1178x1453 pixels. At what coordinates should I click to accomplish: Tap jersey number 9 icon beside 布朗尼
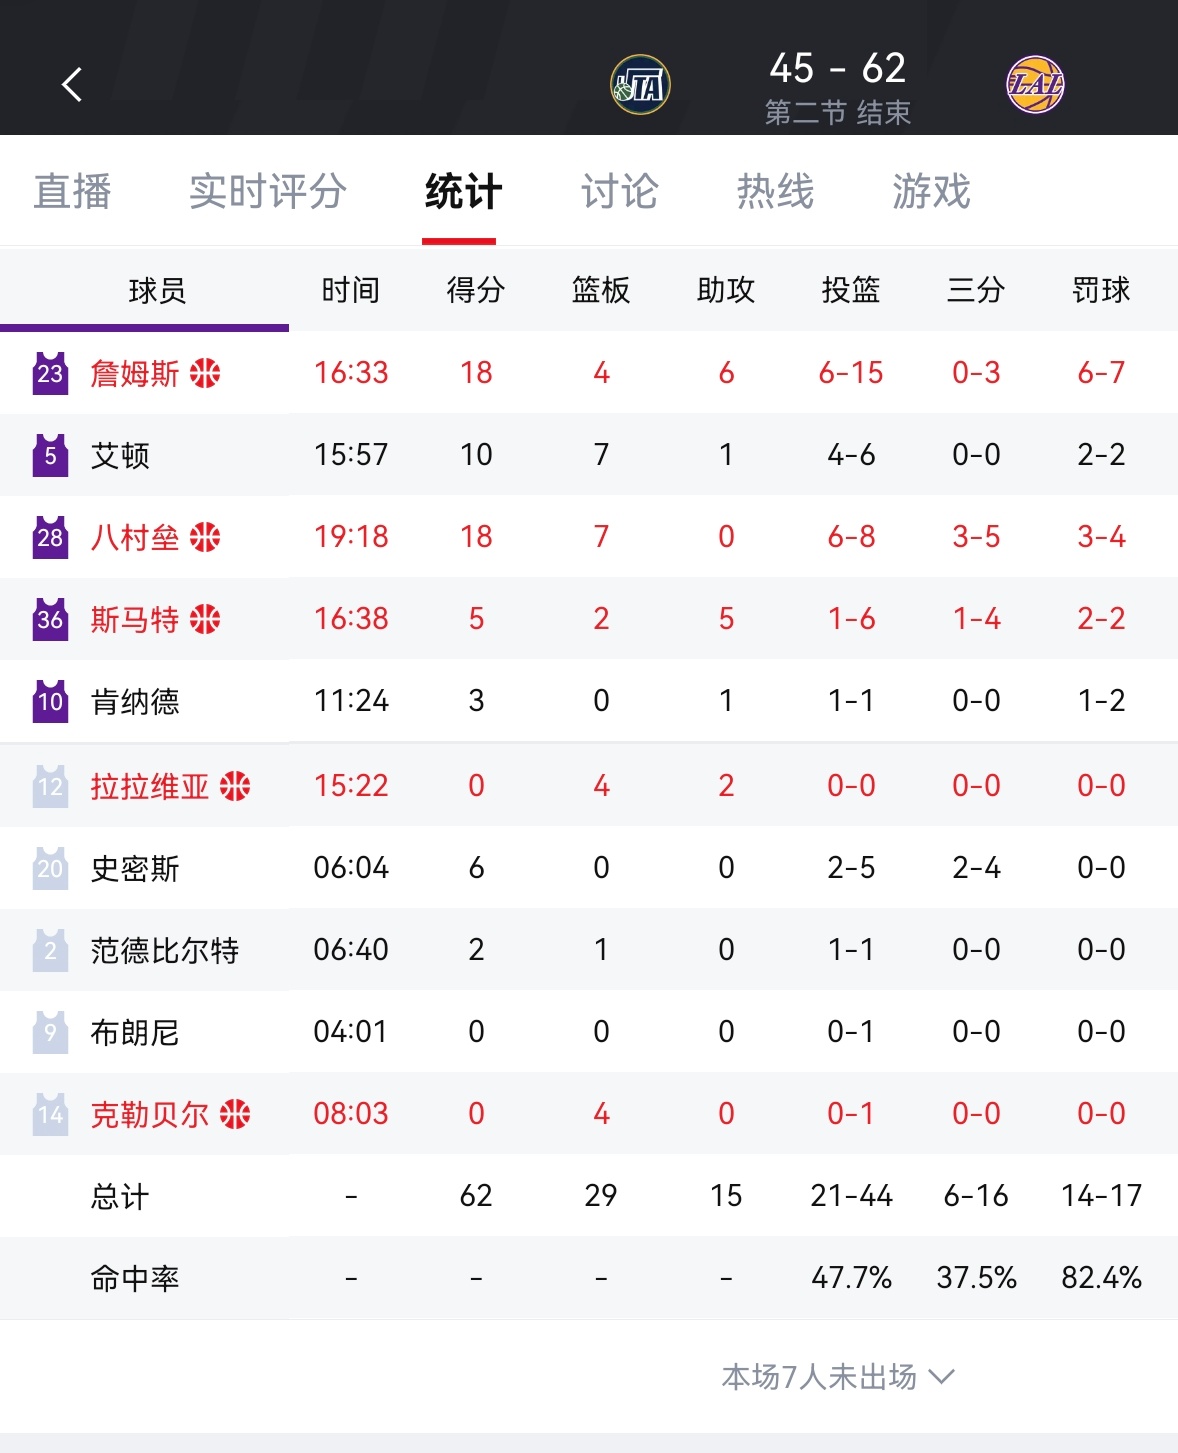[x=48, y=1031]
